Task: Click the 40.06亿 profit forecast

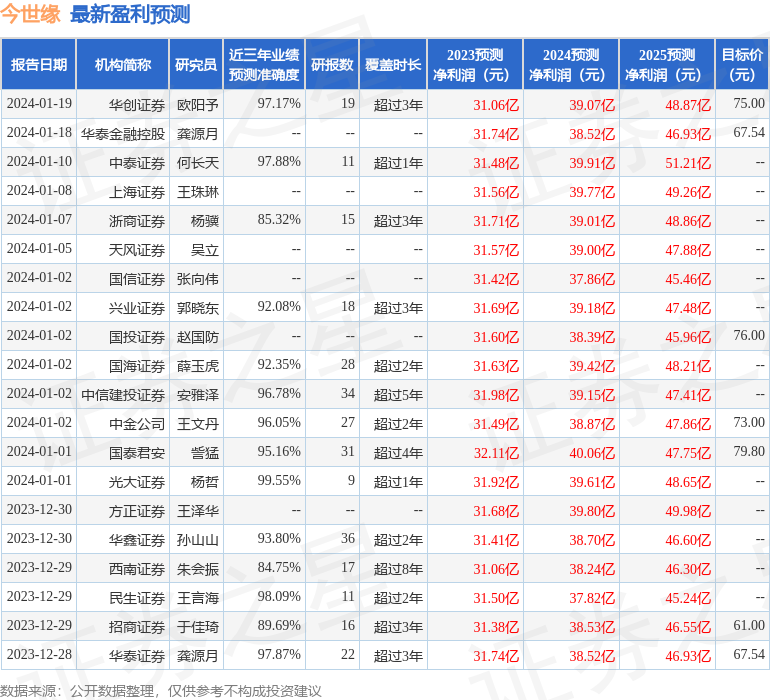Action: tap(592, 453)
